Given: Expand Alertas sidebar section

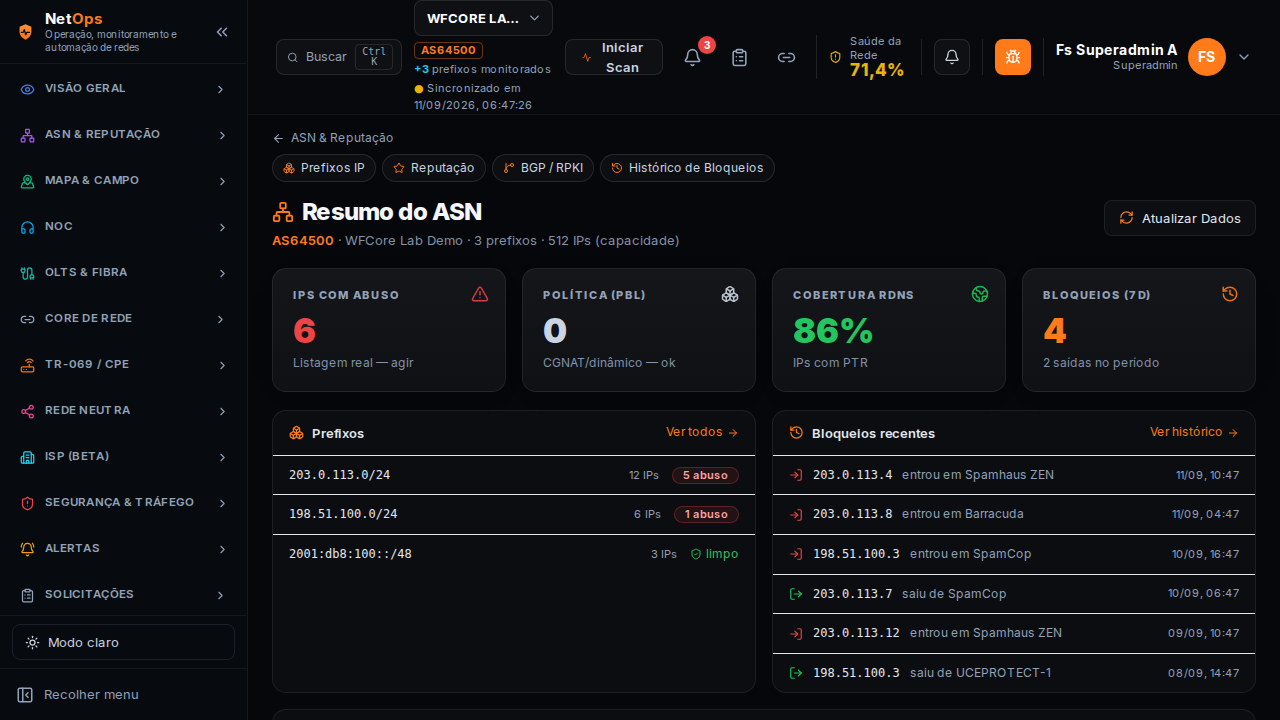Looking at the screenshot, I should [123, 549].
